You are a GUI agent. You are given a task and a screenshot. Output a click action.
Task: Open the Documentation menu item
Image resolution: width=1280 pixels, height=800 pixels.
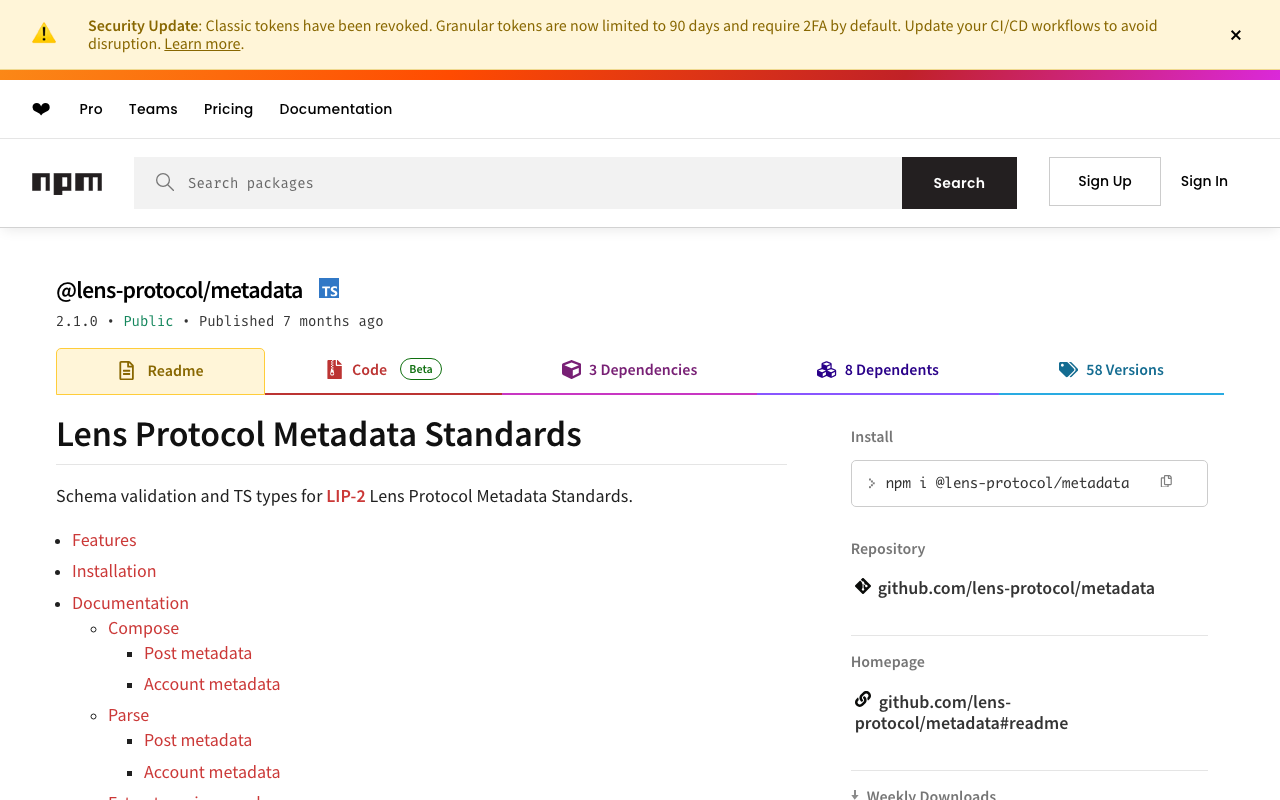pyautogui.click(x=336, y=109)
